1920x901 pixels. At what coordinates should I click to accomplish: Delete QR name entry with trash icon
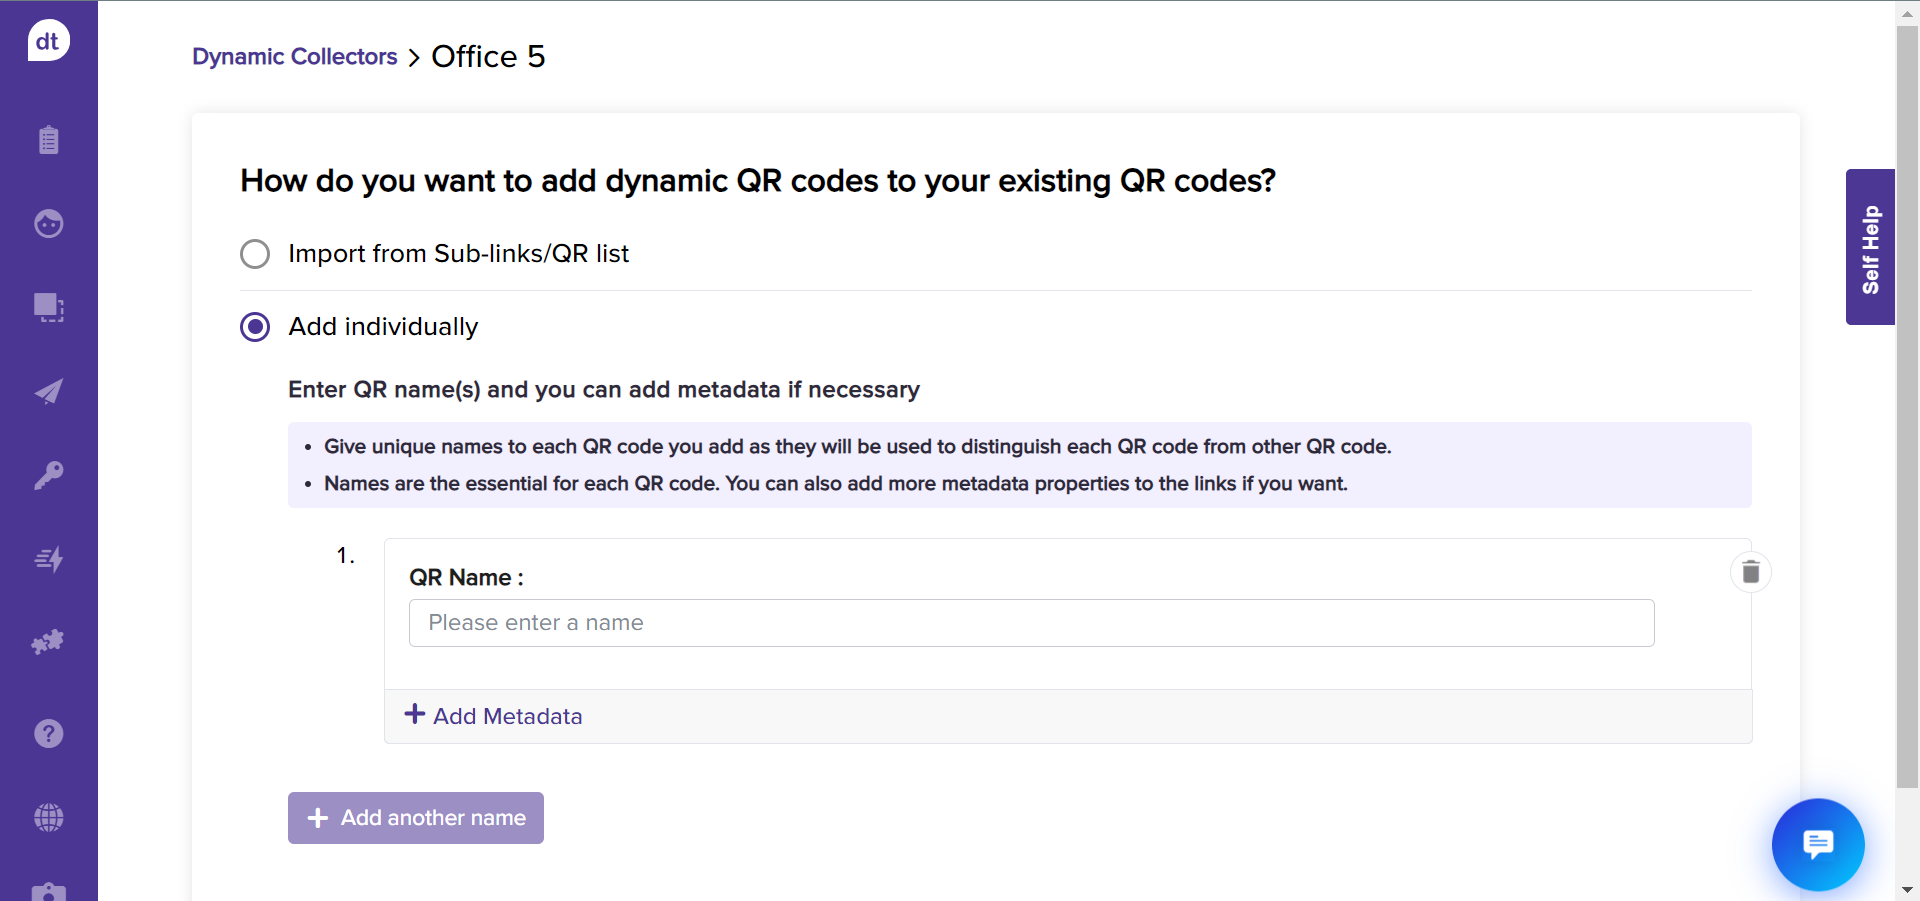1750,572
